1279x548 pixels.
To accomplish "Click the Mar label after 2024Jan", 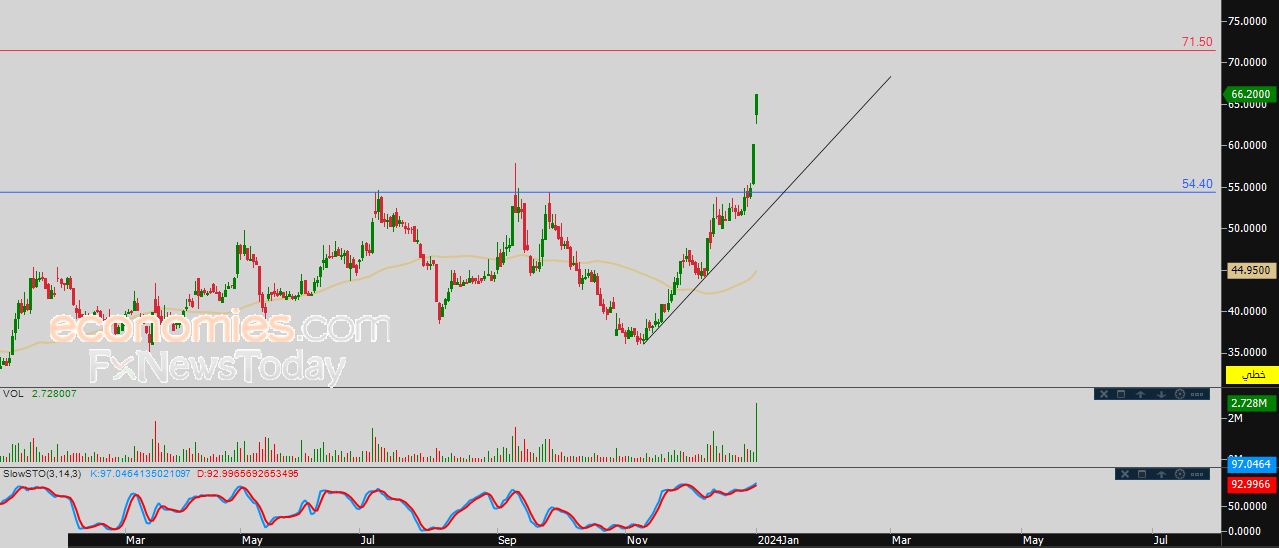I will [901, 540].
